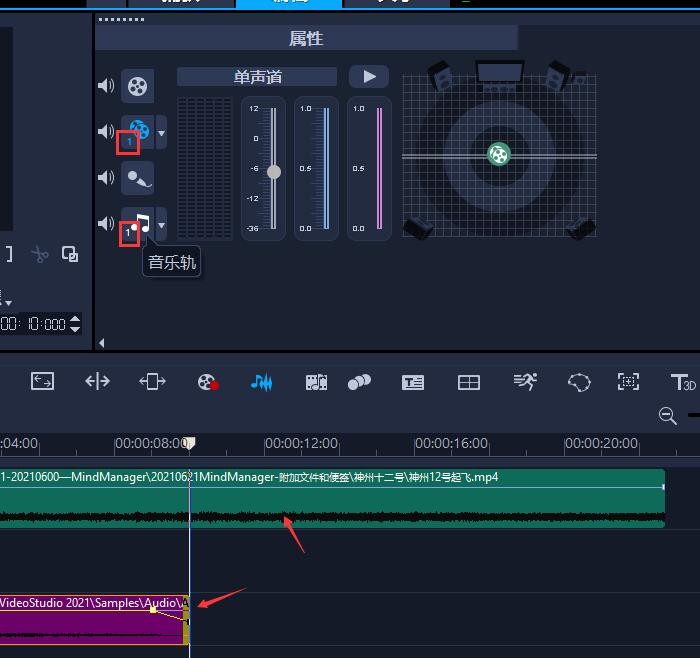
Task: Click the volume fader slider handle
Action: point(273,172)
